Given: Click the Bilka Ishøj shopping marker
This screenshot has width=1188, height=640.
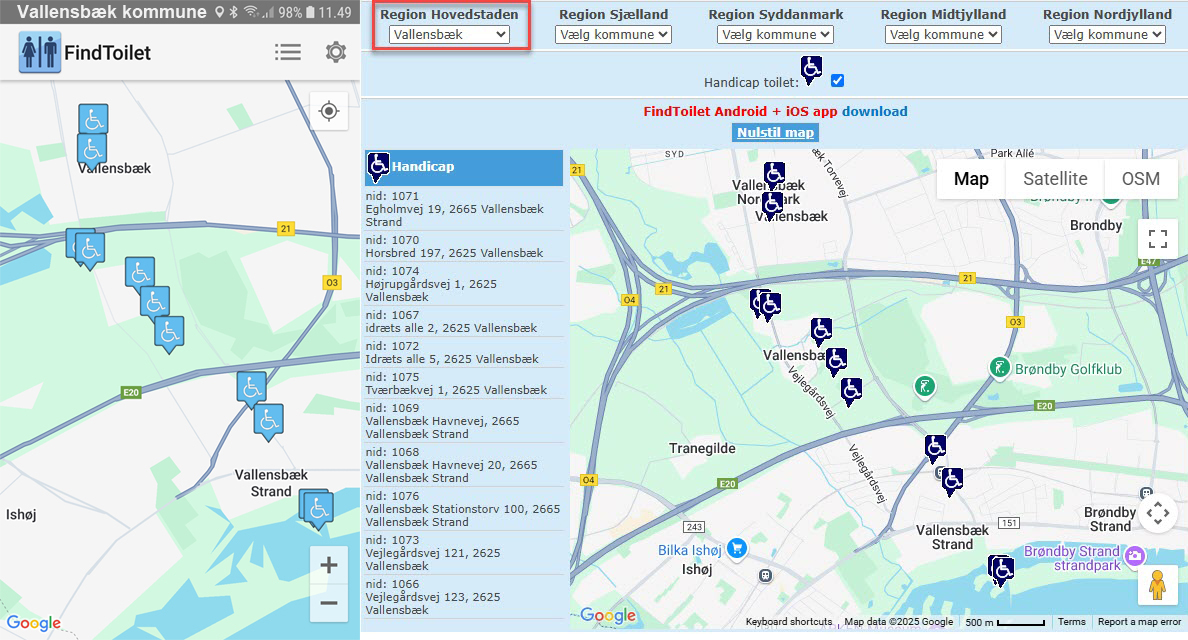Looking at the screenshot, I should [736, 548].
